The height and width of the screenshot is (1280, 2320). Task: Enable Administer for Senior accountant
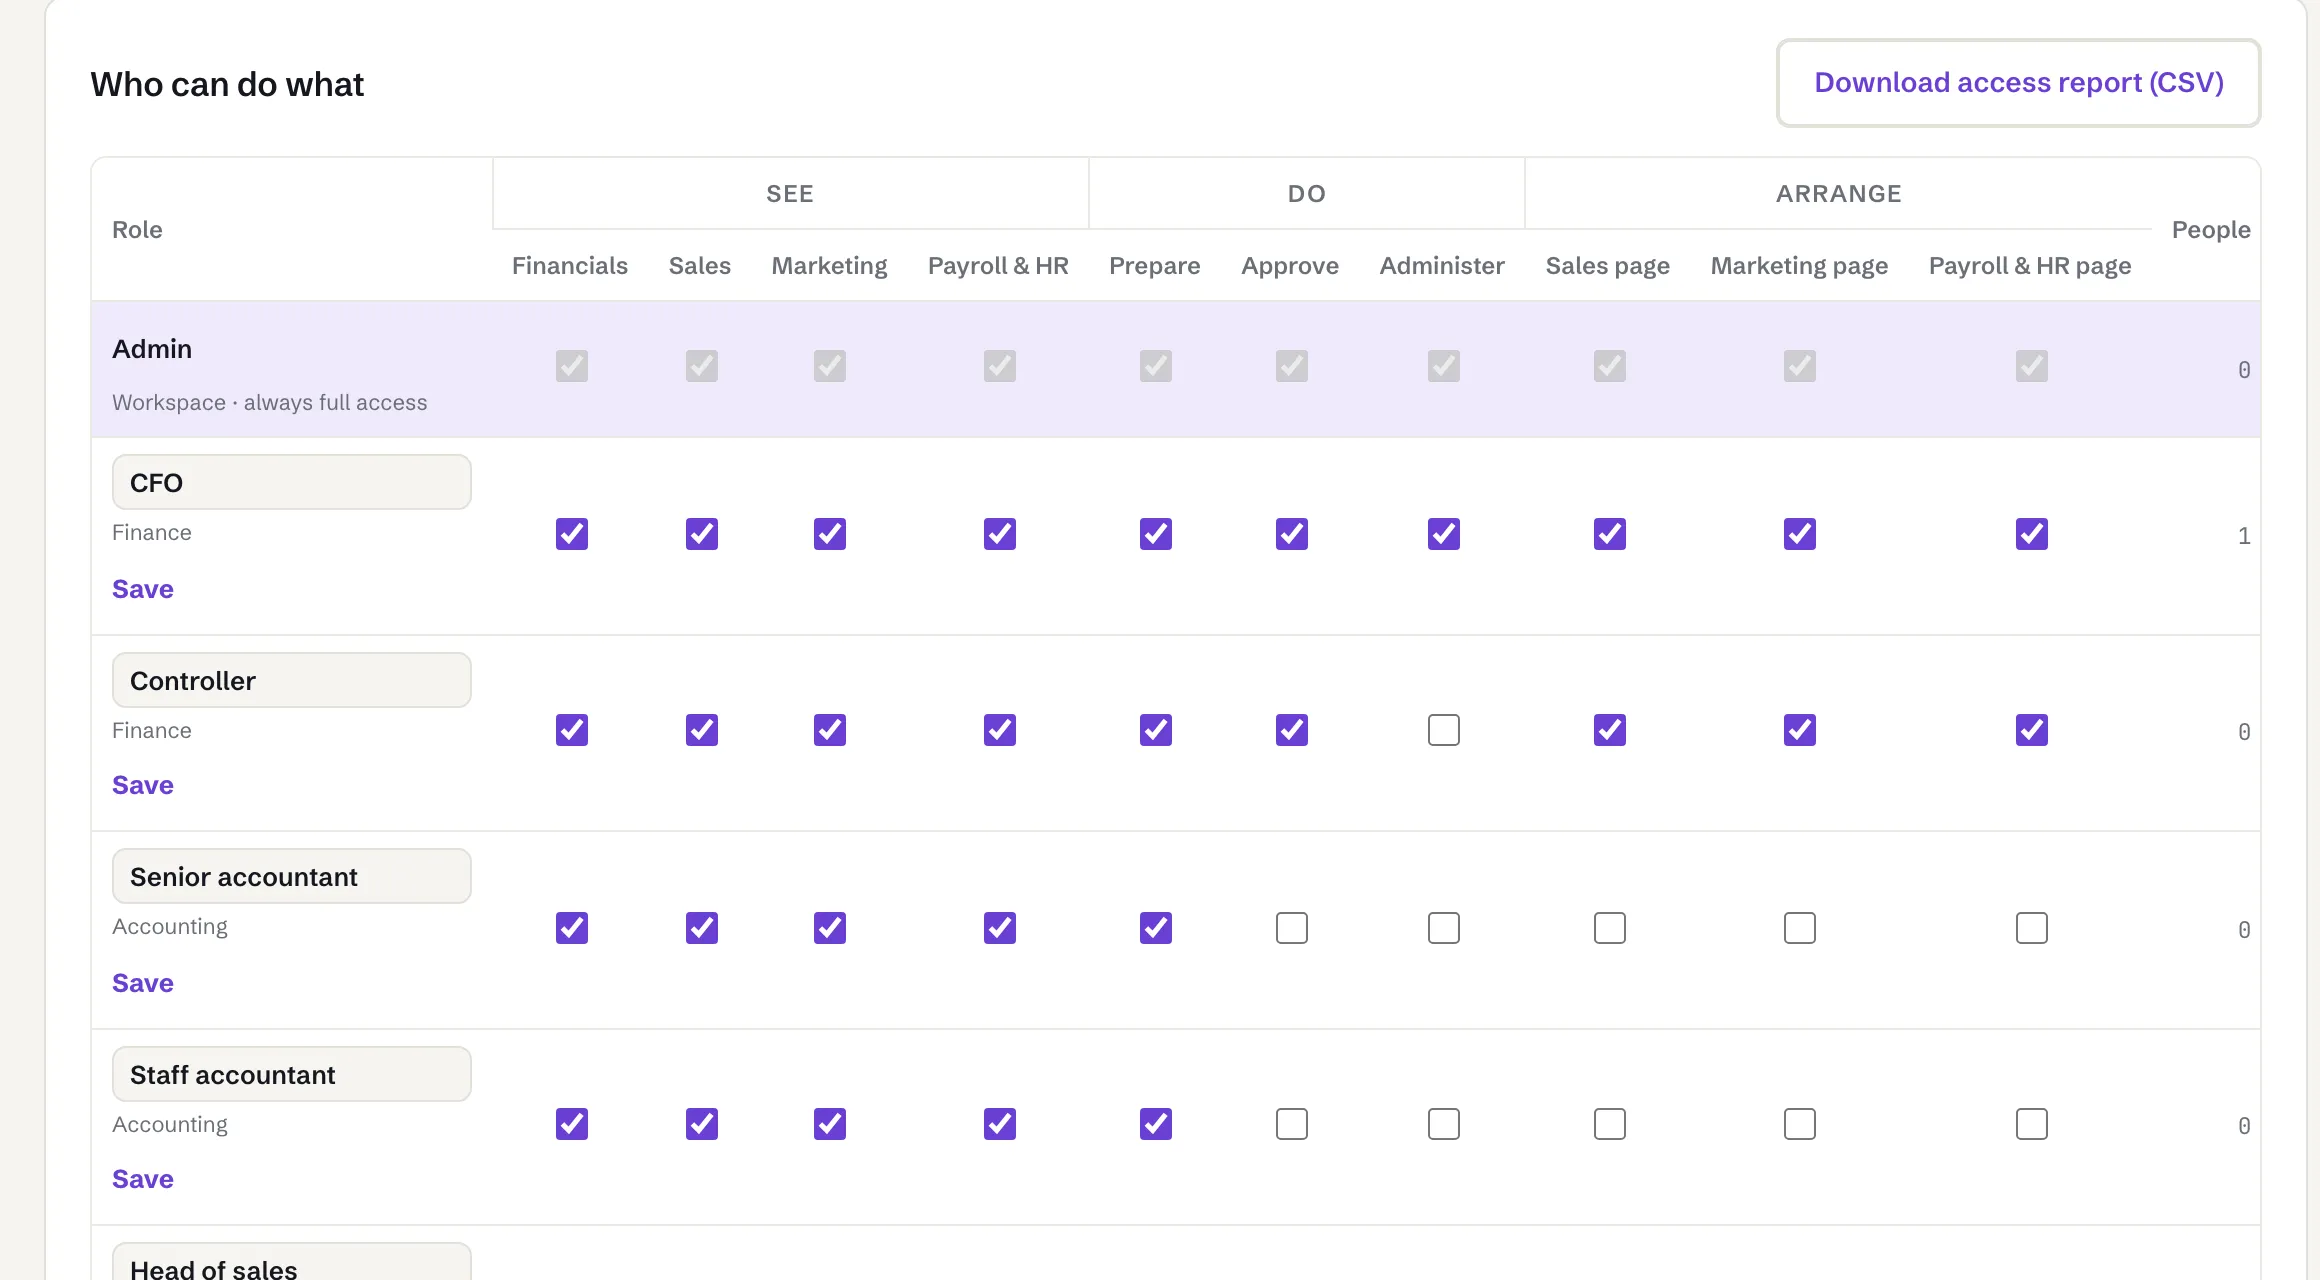click(1444, 928)
